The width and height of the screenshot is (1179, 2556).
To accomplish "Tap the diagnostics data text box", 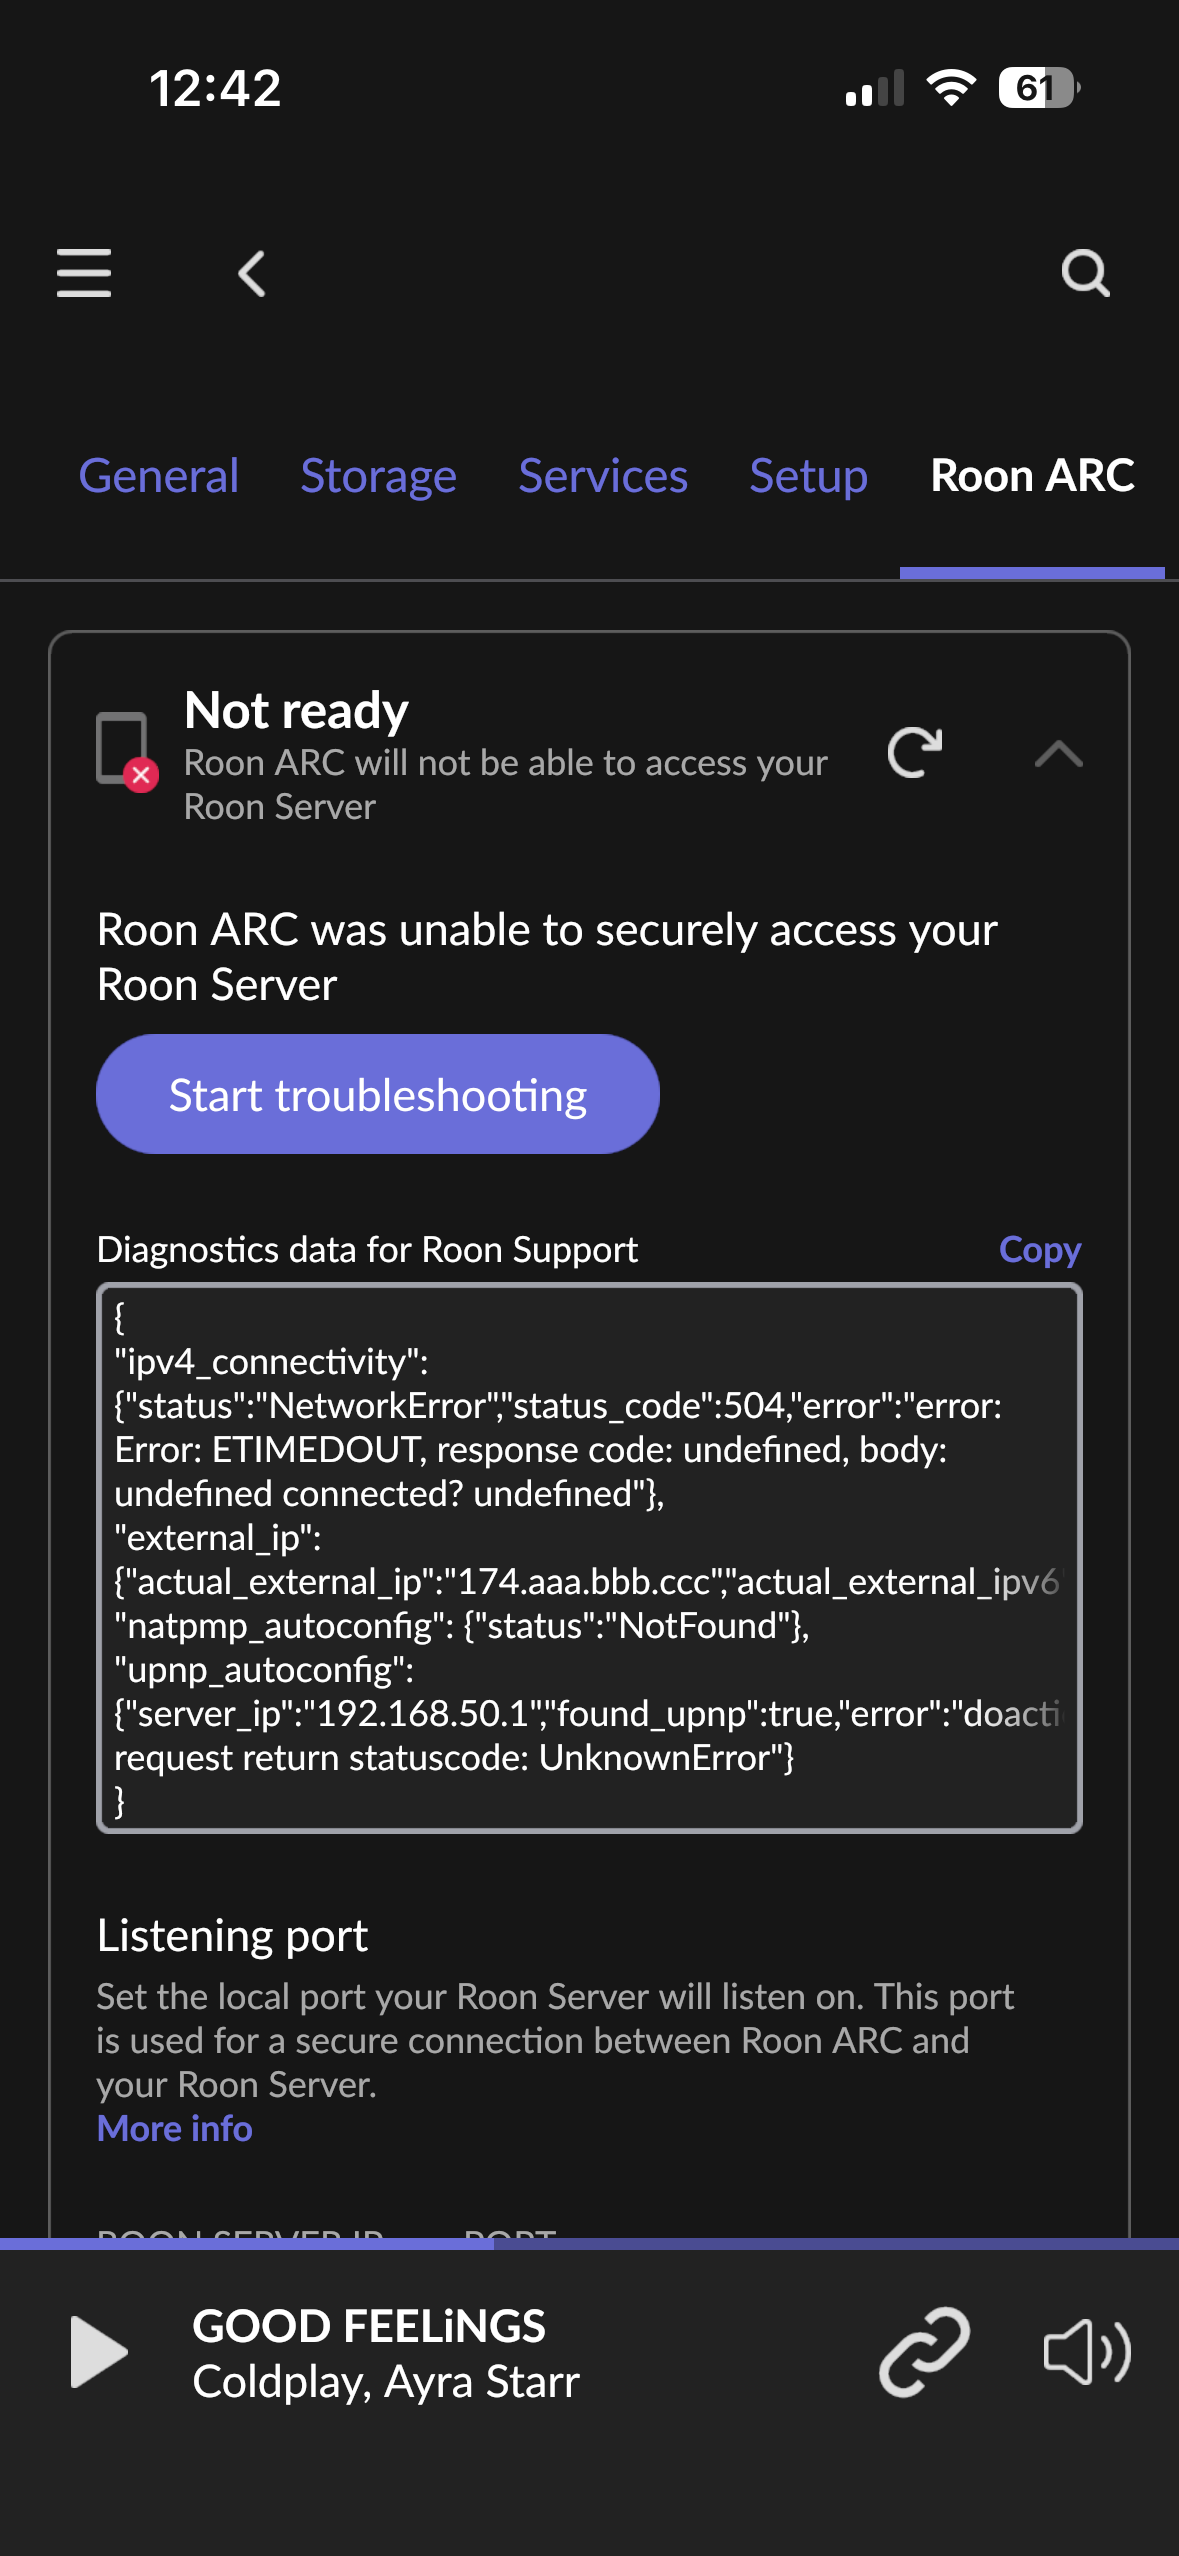I will pyautogui.click(x=589, y=1557).
